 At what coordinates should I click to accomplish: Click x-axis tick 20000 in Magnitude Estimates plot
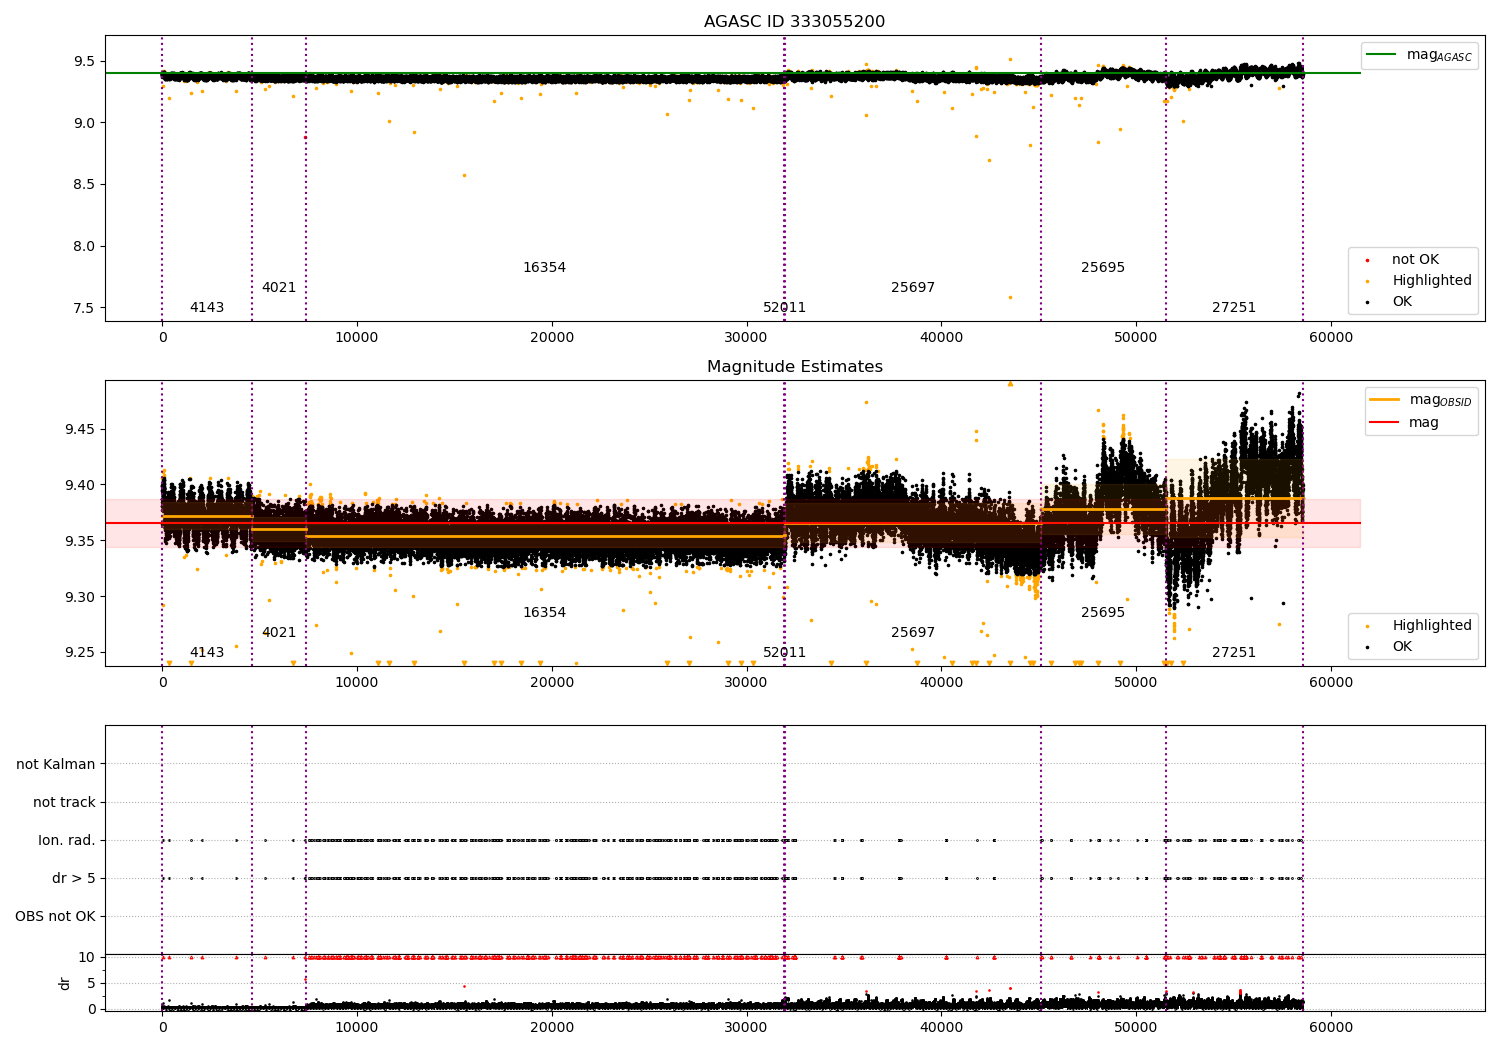[552, 682]
